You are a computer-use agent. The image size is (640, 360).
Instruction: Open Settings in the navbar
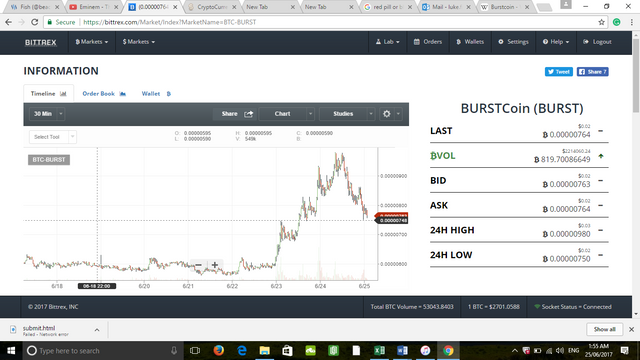click(513, 42)
